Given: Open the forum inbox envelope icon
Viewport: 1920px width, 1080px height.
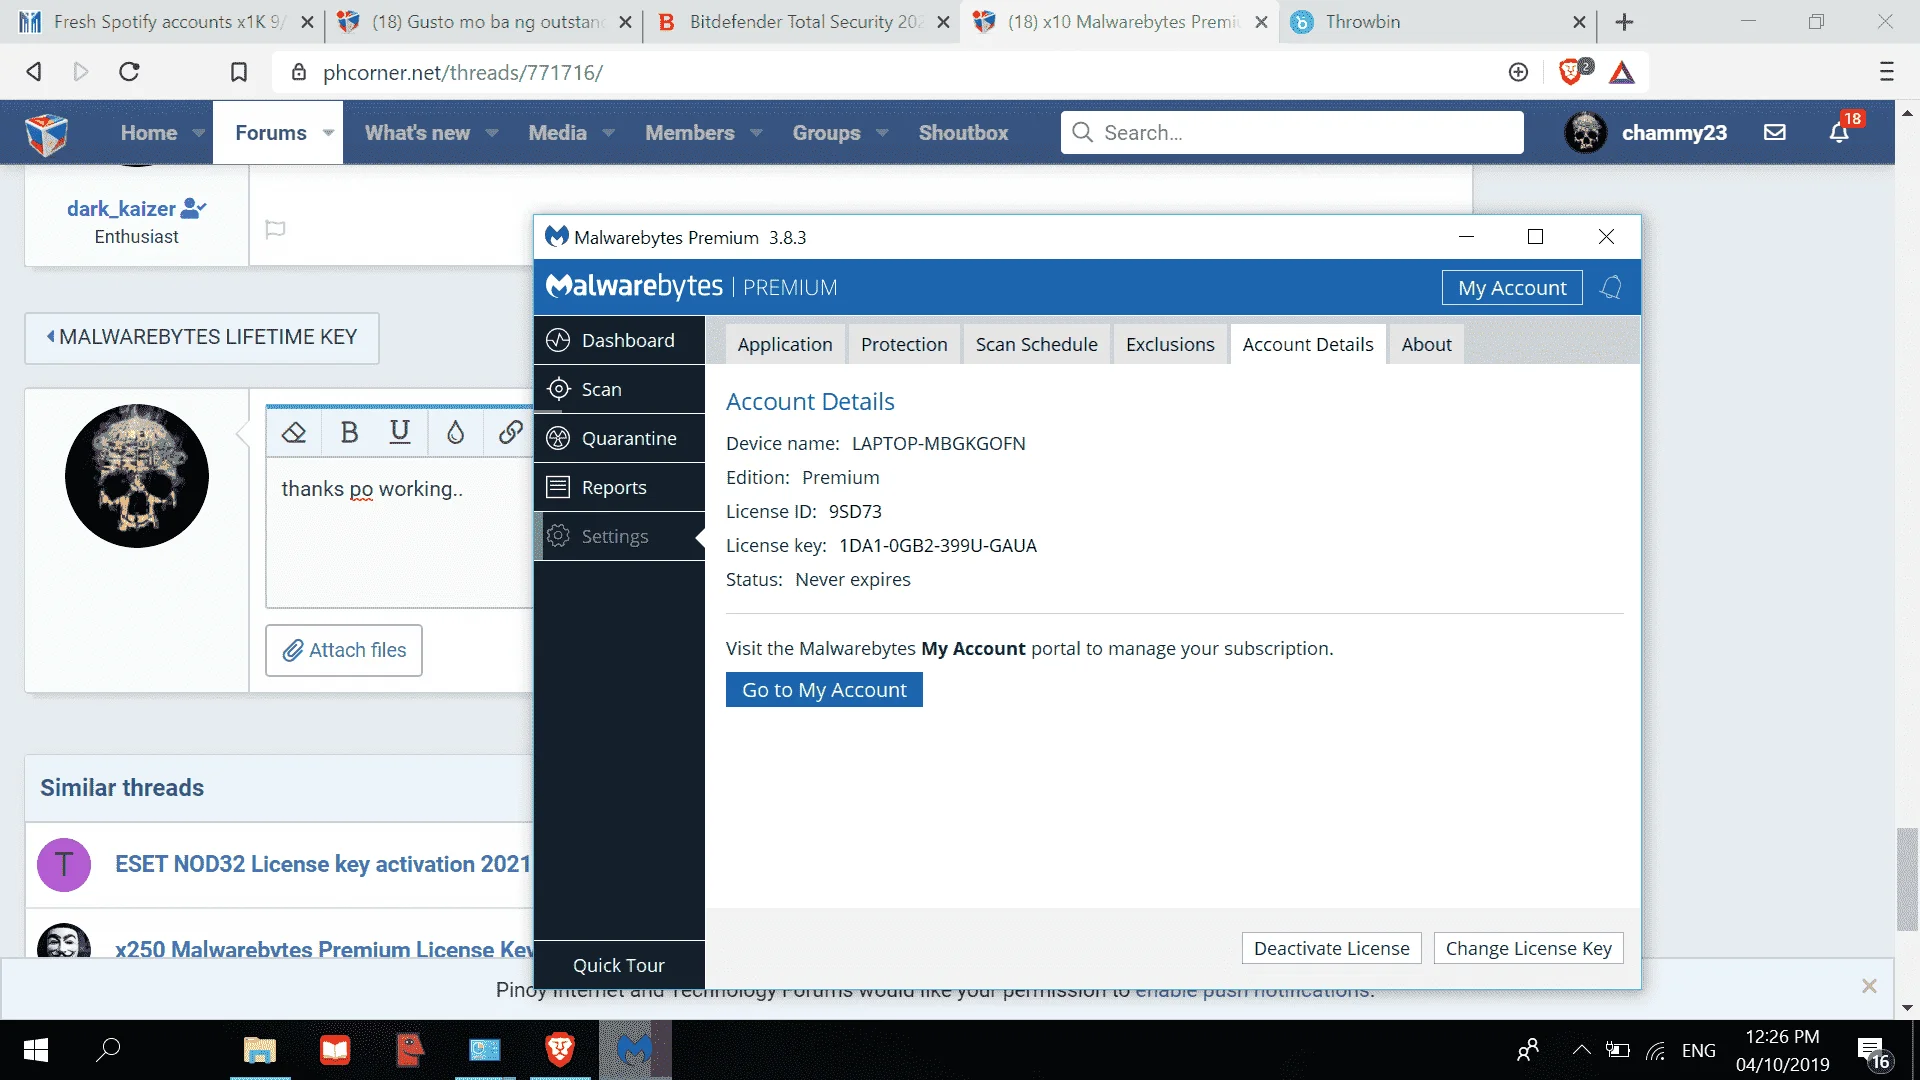Looking at the screenshot, I should pyautogui.click(x=1775, y=133).
